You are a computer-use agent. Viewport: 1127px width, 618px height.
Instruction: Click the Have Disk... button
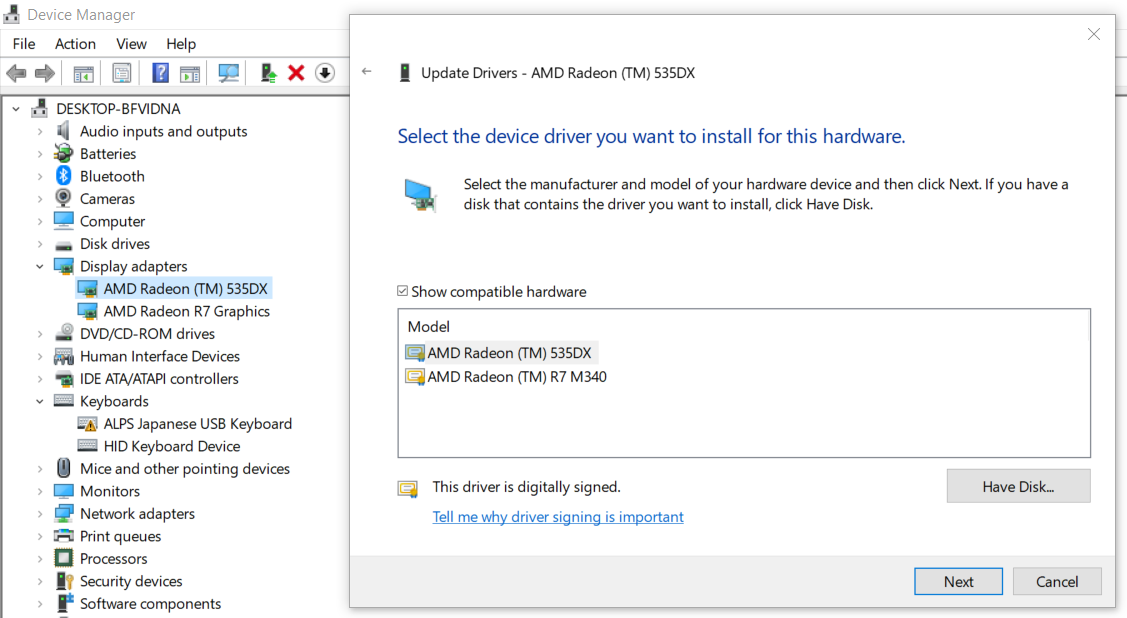click(1018, 486)
